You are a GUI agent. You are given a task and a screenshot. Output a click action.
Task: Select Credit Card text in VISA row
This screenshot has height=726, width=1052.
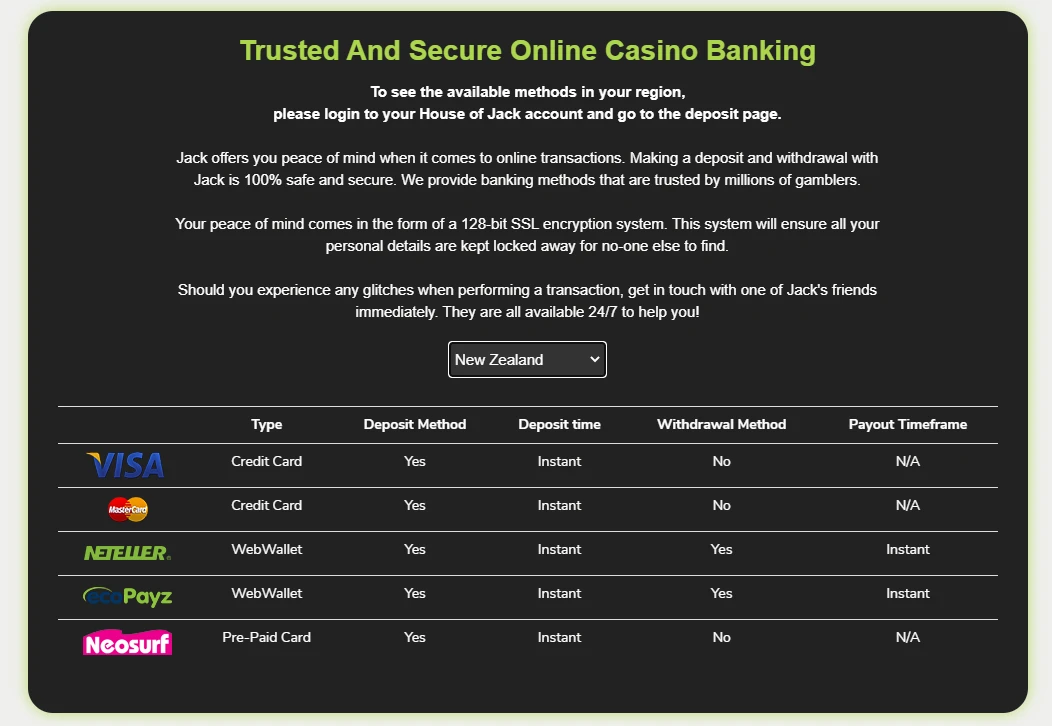(x=267, y=461)
